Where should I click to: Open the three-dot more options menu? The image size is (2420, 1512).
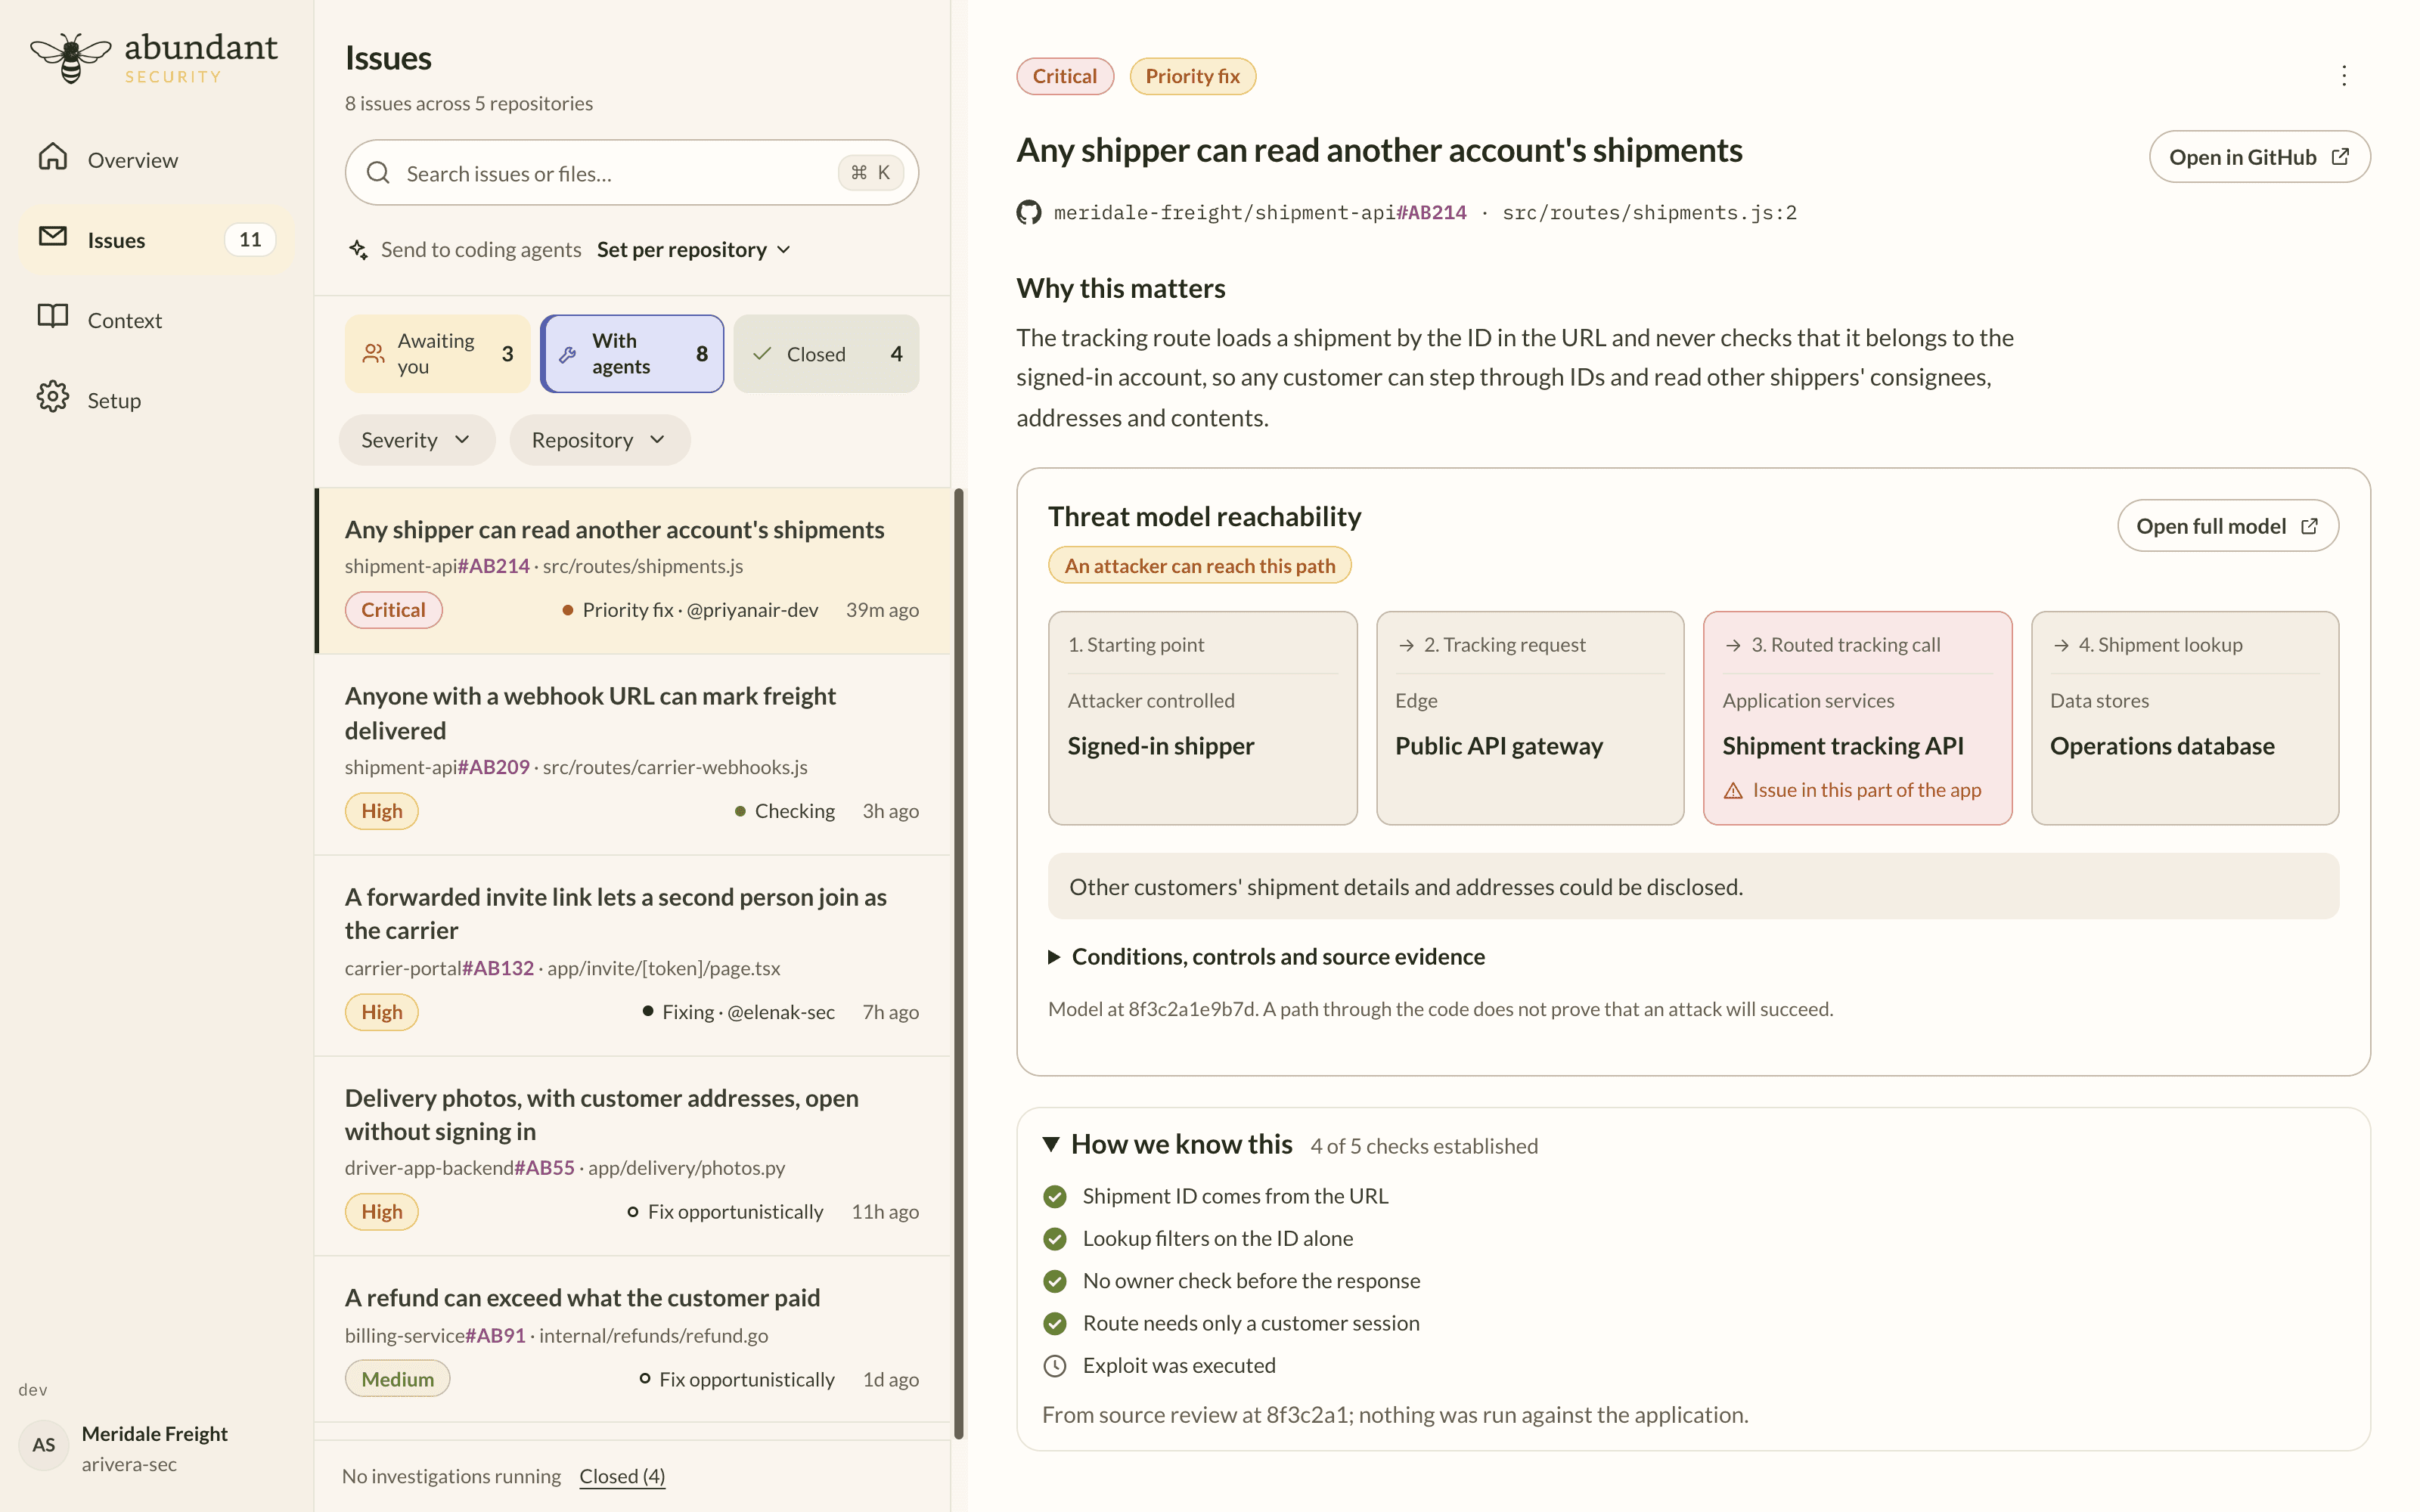click(2344, 76)
